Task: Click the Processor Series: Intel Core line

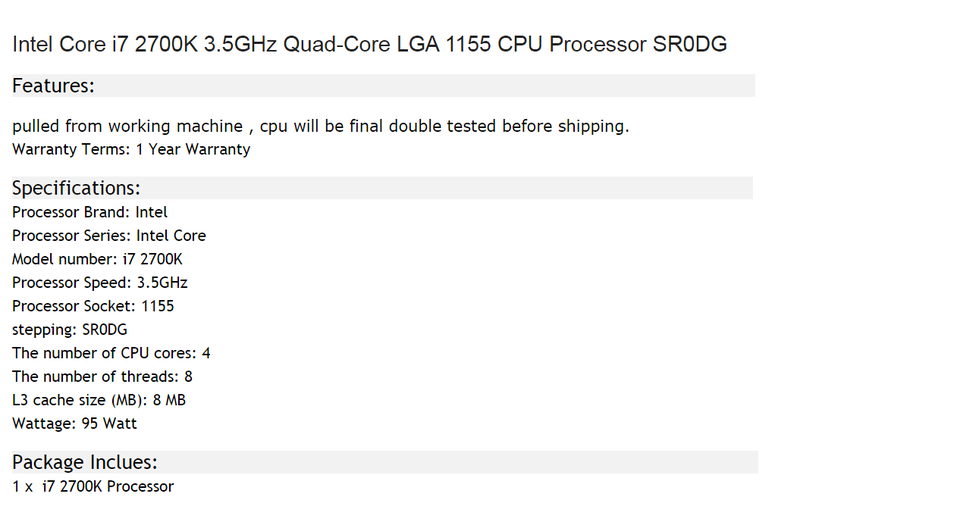Action: pos(109,236)
